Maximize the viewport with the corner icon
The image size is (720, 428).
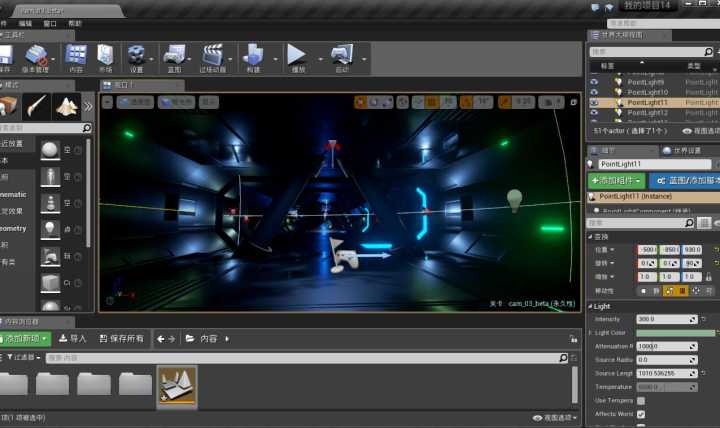(574, 102)
